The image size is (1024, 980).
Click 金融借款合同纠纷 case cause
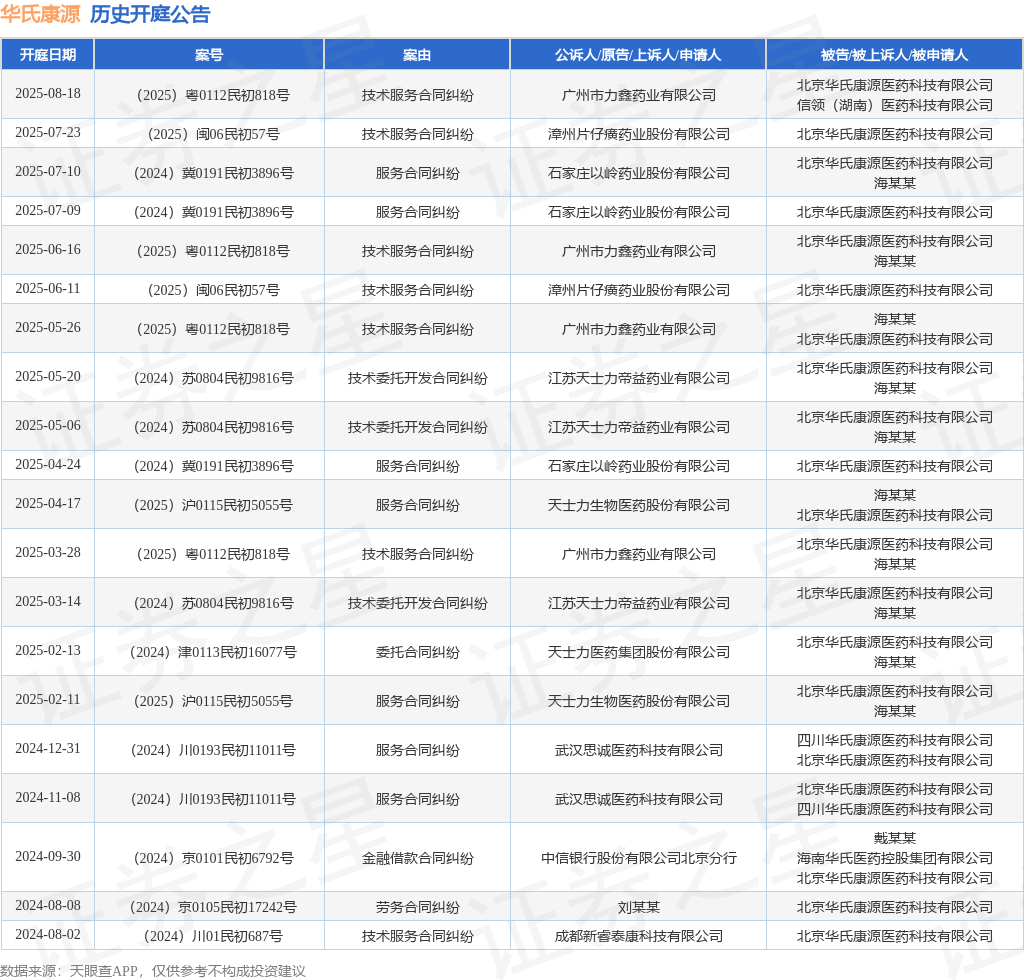pos(417,858)
